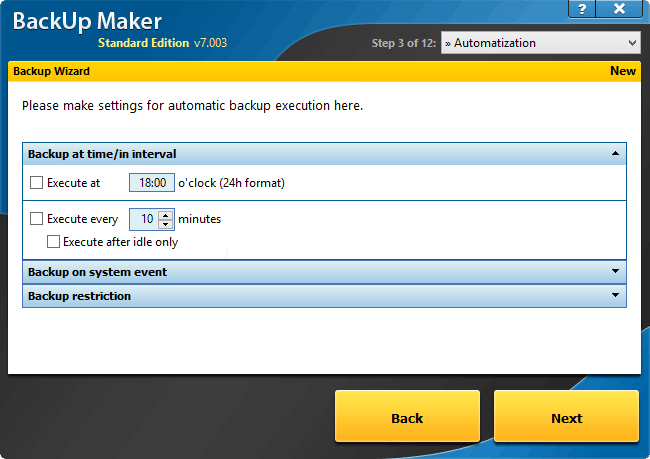Click the 18:00 time input field
Screen dimensions: 650x459
(152, 182)
